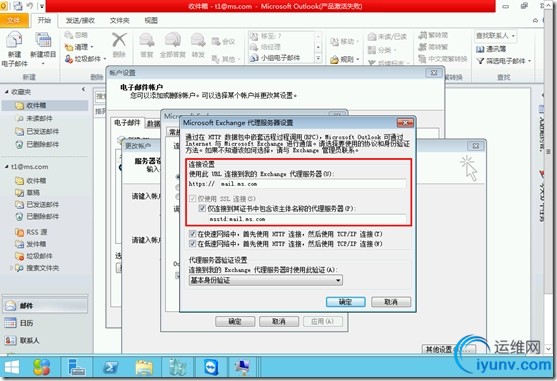The height and width of the screenshot is (381, 557).
Task: Click 取消 in Exchange proxy settings dialog
Action: pos(391,302)
